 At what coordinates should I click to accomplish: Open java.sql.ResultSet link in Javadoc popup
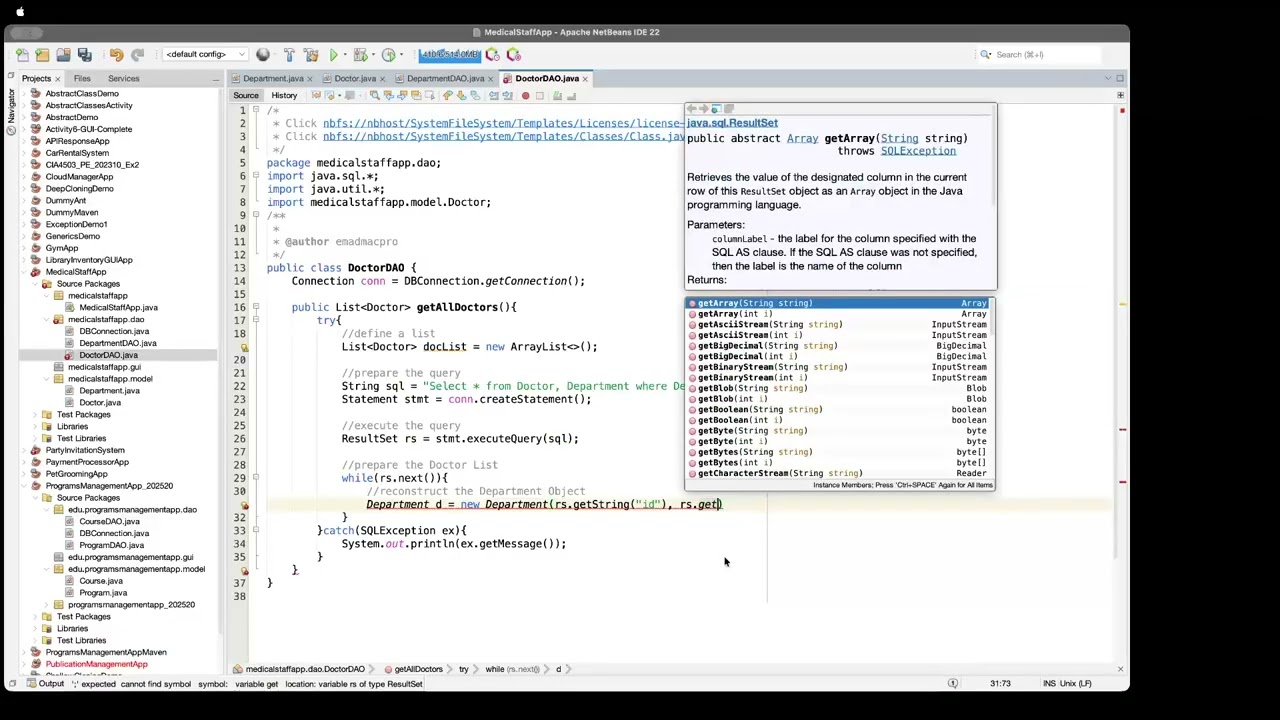pyautogui.click(x=732, y=123)
